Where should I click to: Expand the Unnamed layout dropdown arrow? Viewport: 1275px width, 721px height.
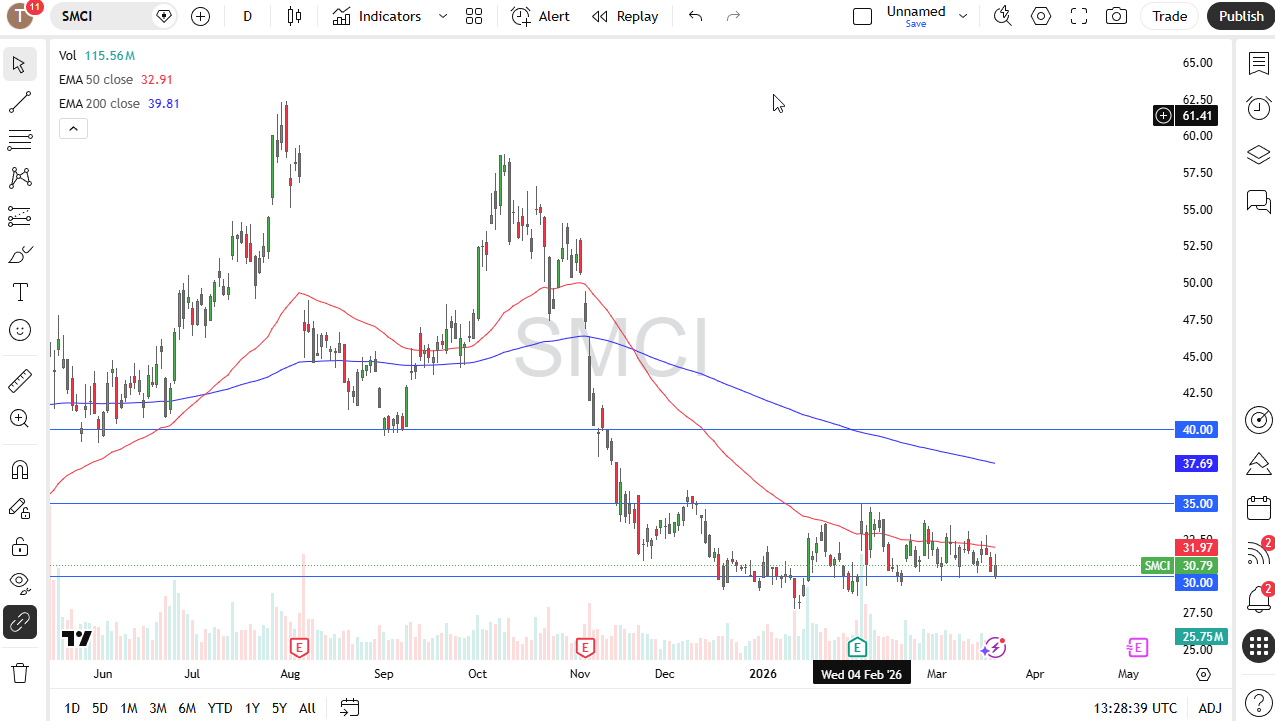tap(962, 16)
